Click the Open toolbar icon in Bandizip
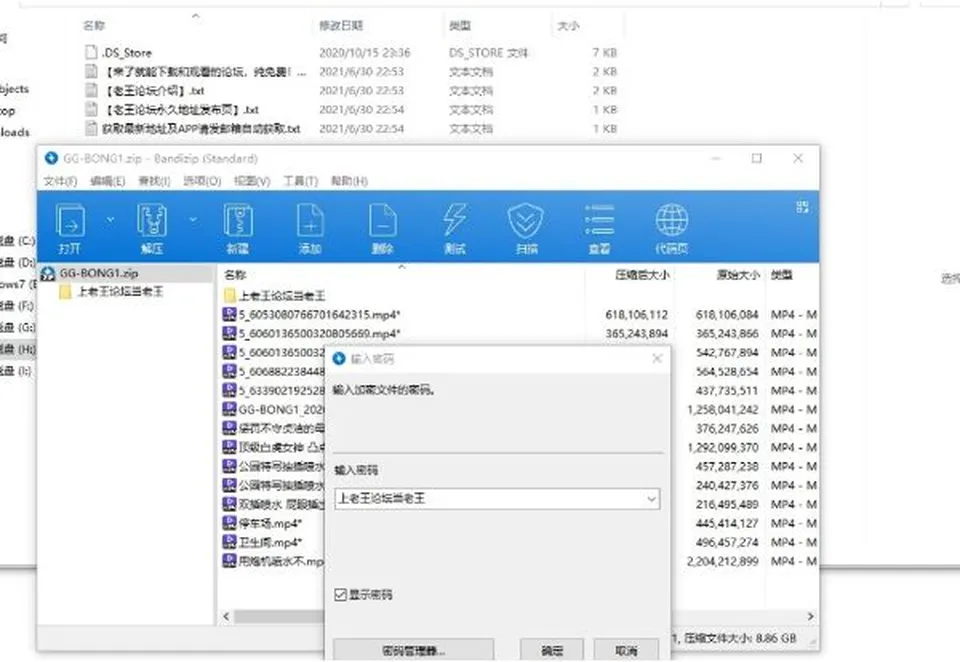 [x=70, y=228]
